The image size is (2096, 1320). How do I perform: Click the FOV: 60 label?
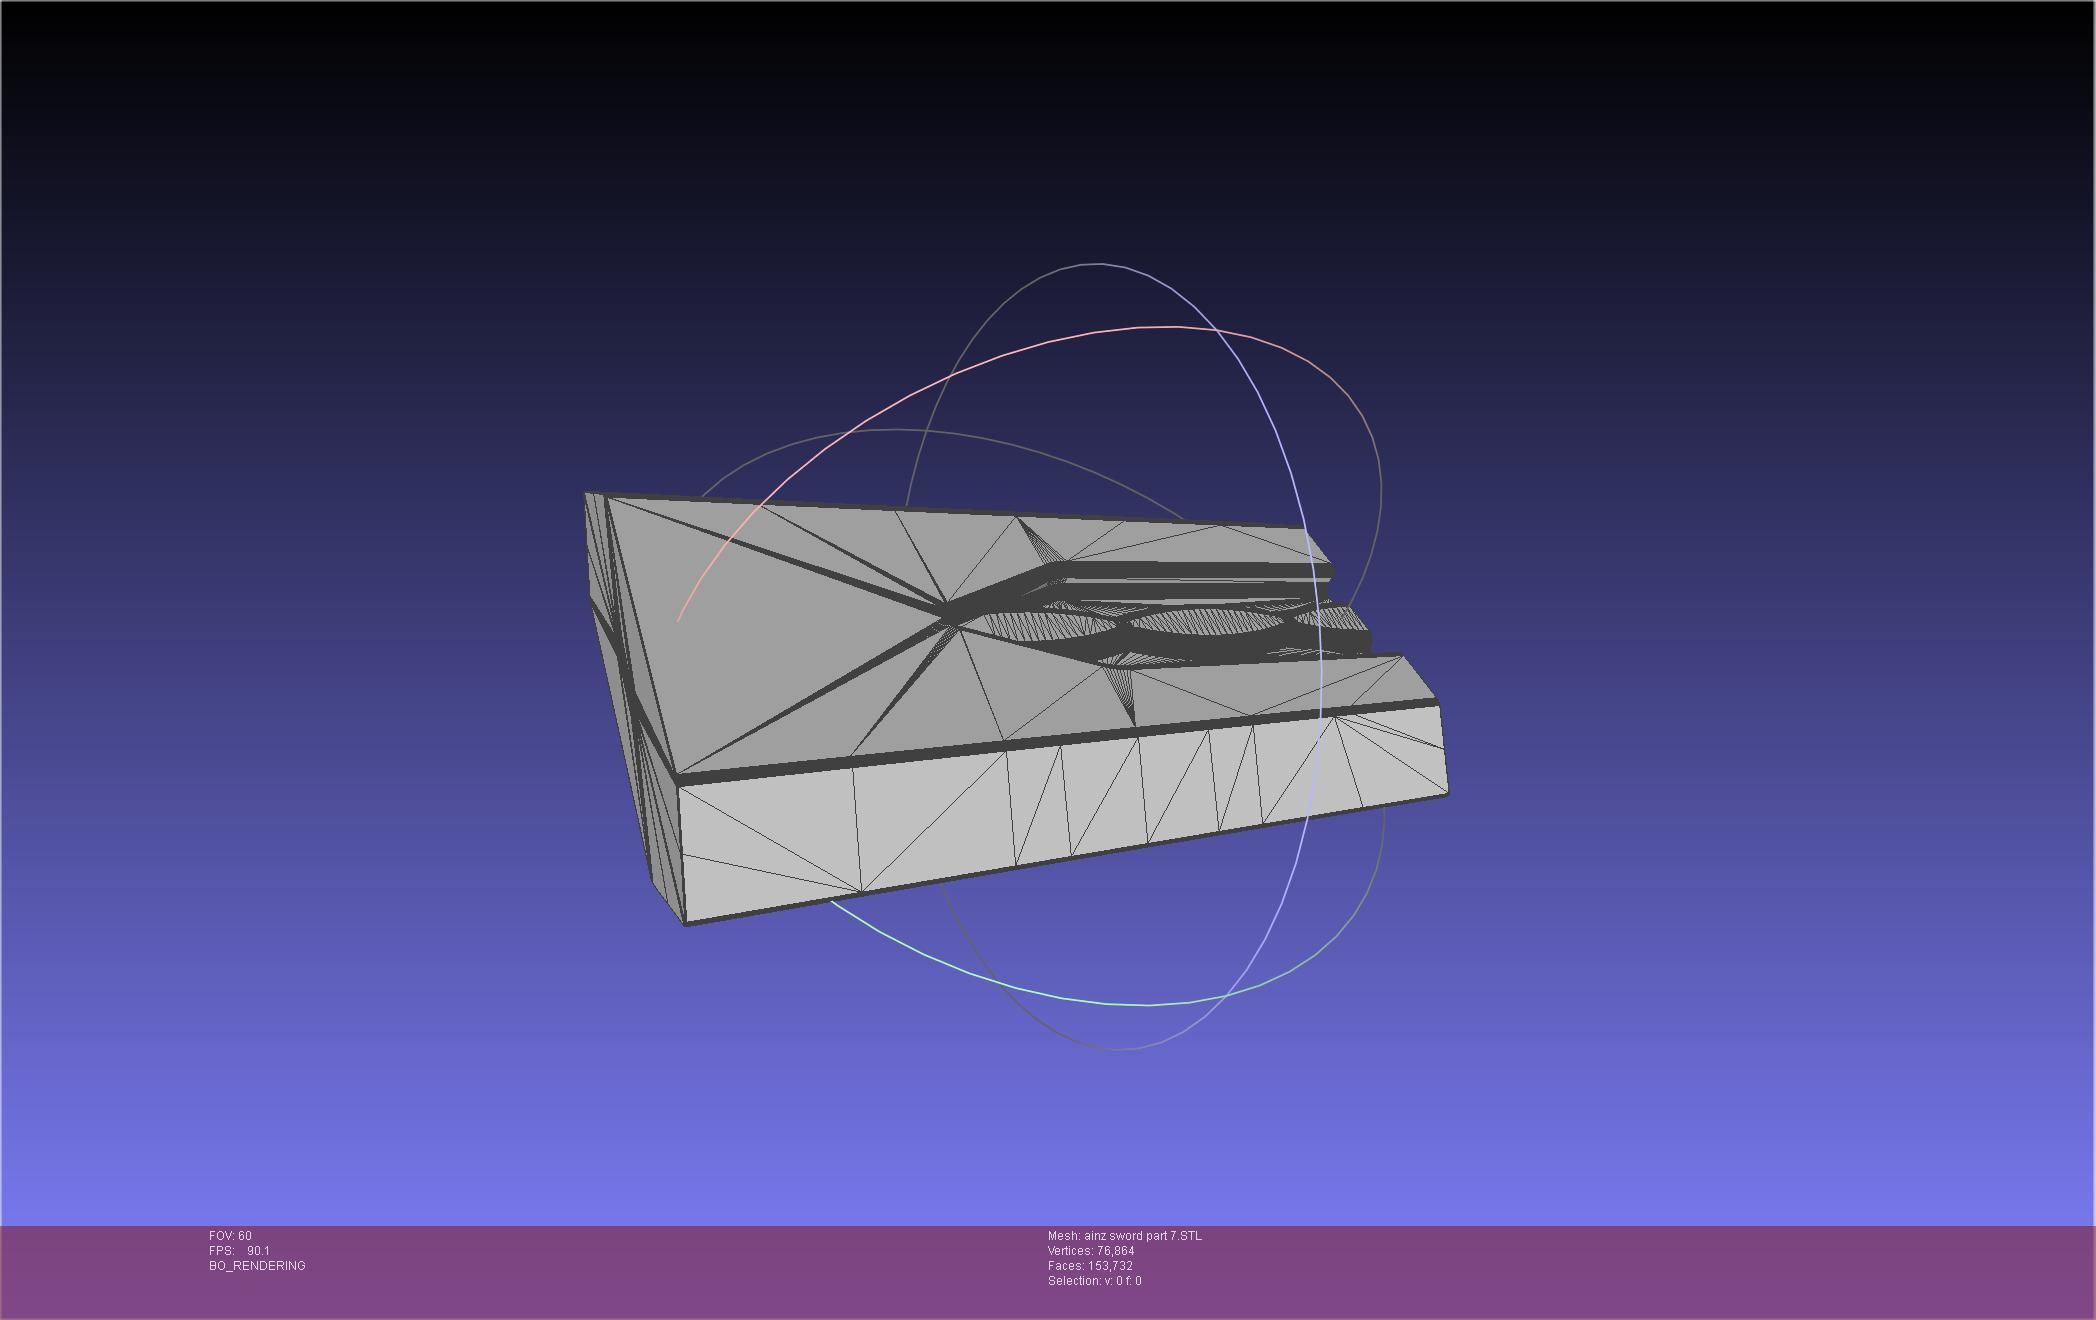coord(230,1236)
